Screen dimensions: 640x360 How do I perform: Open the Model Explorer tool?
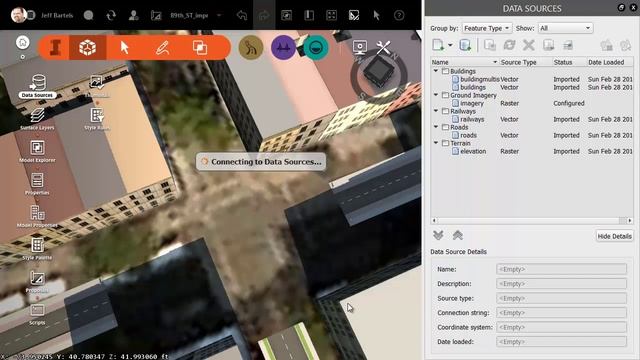click(37, 148)
